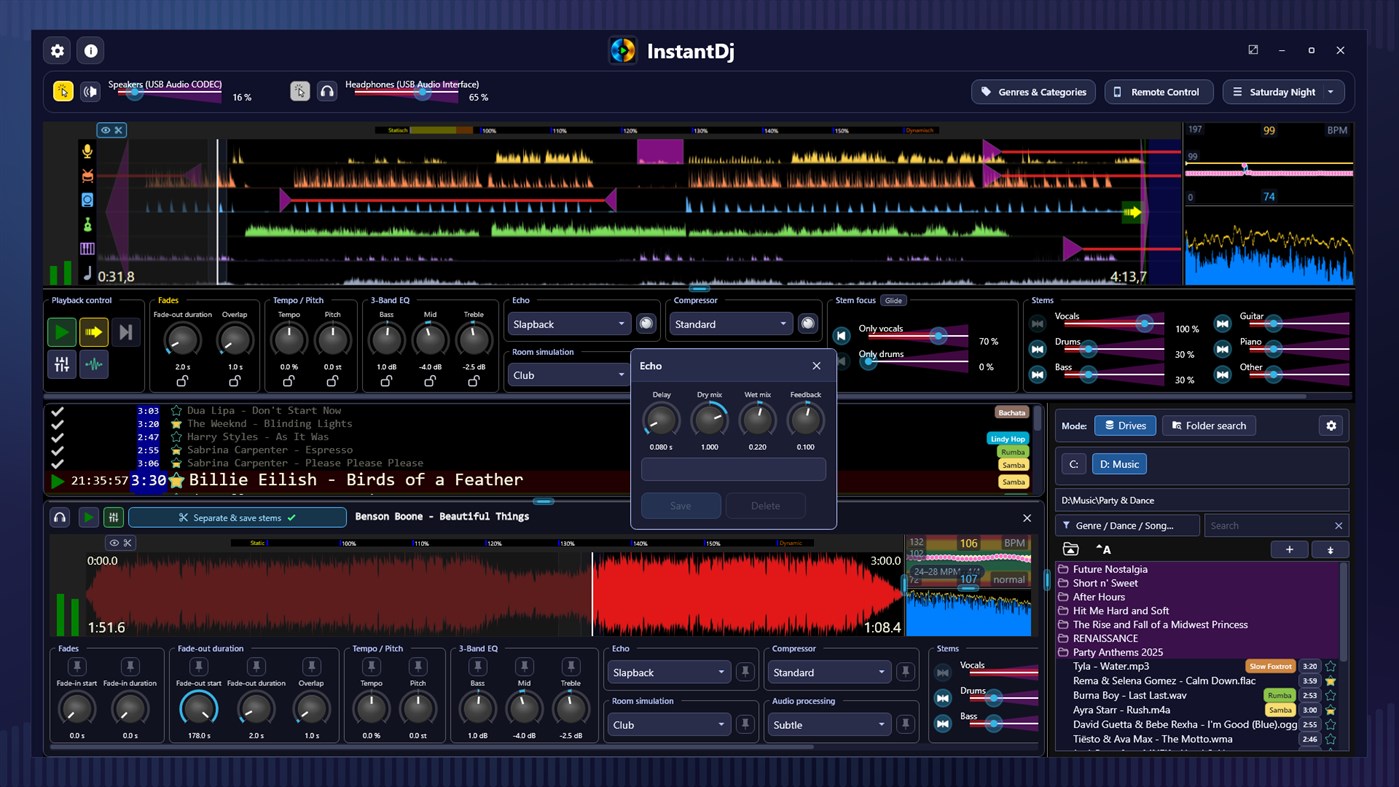Click the sort A icon in file browser

coord(1103,549)
